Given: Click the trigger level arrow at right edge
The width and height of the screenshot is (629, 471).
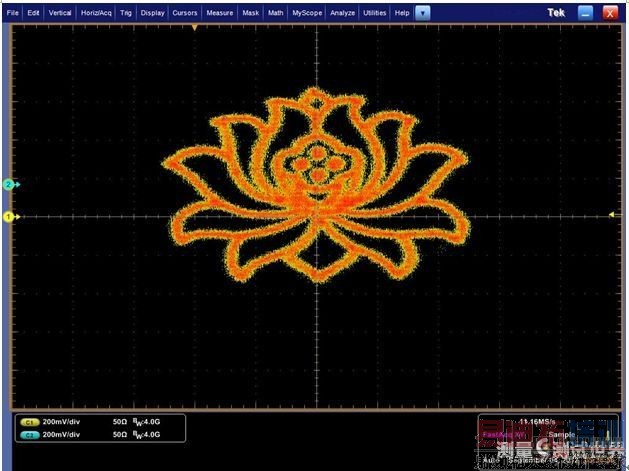Looking at the screenshot, I should (x=611, y=215).
